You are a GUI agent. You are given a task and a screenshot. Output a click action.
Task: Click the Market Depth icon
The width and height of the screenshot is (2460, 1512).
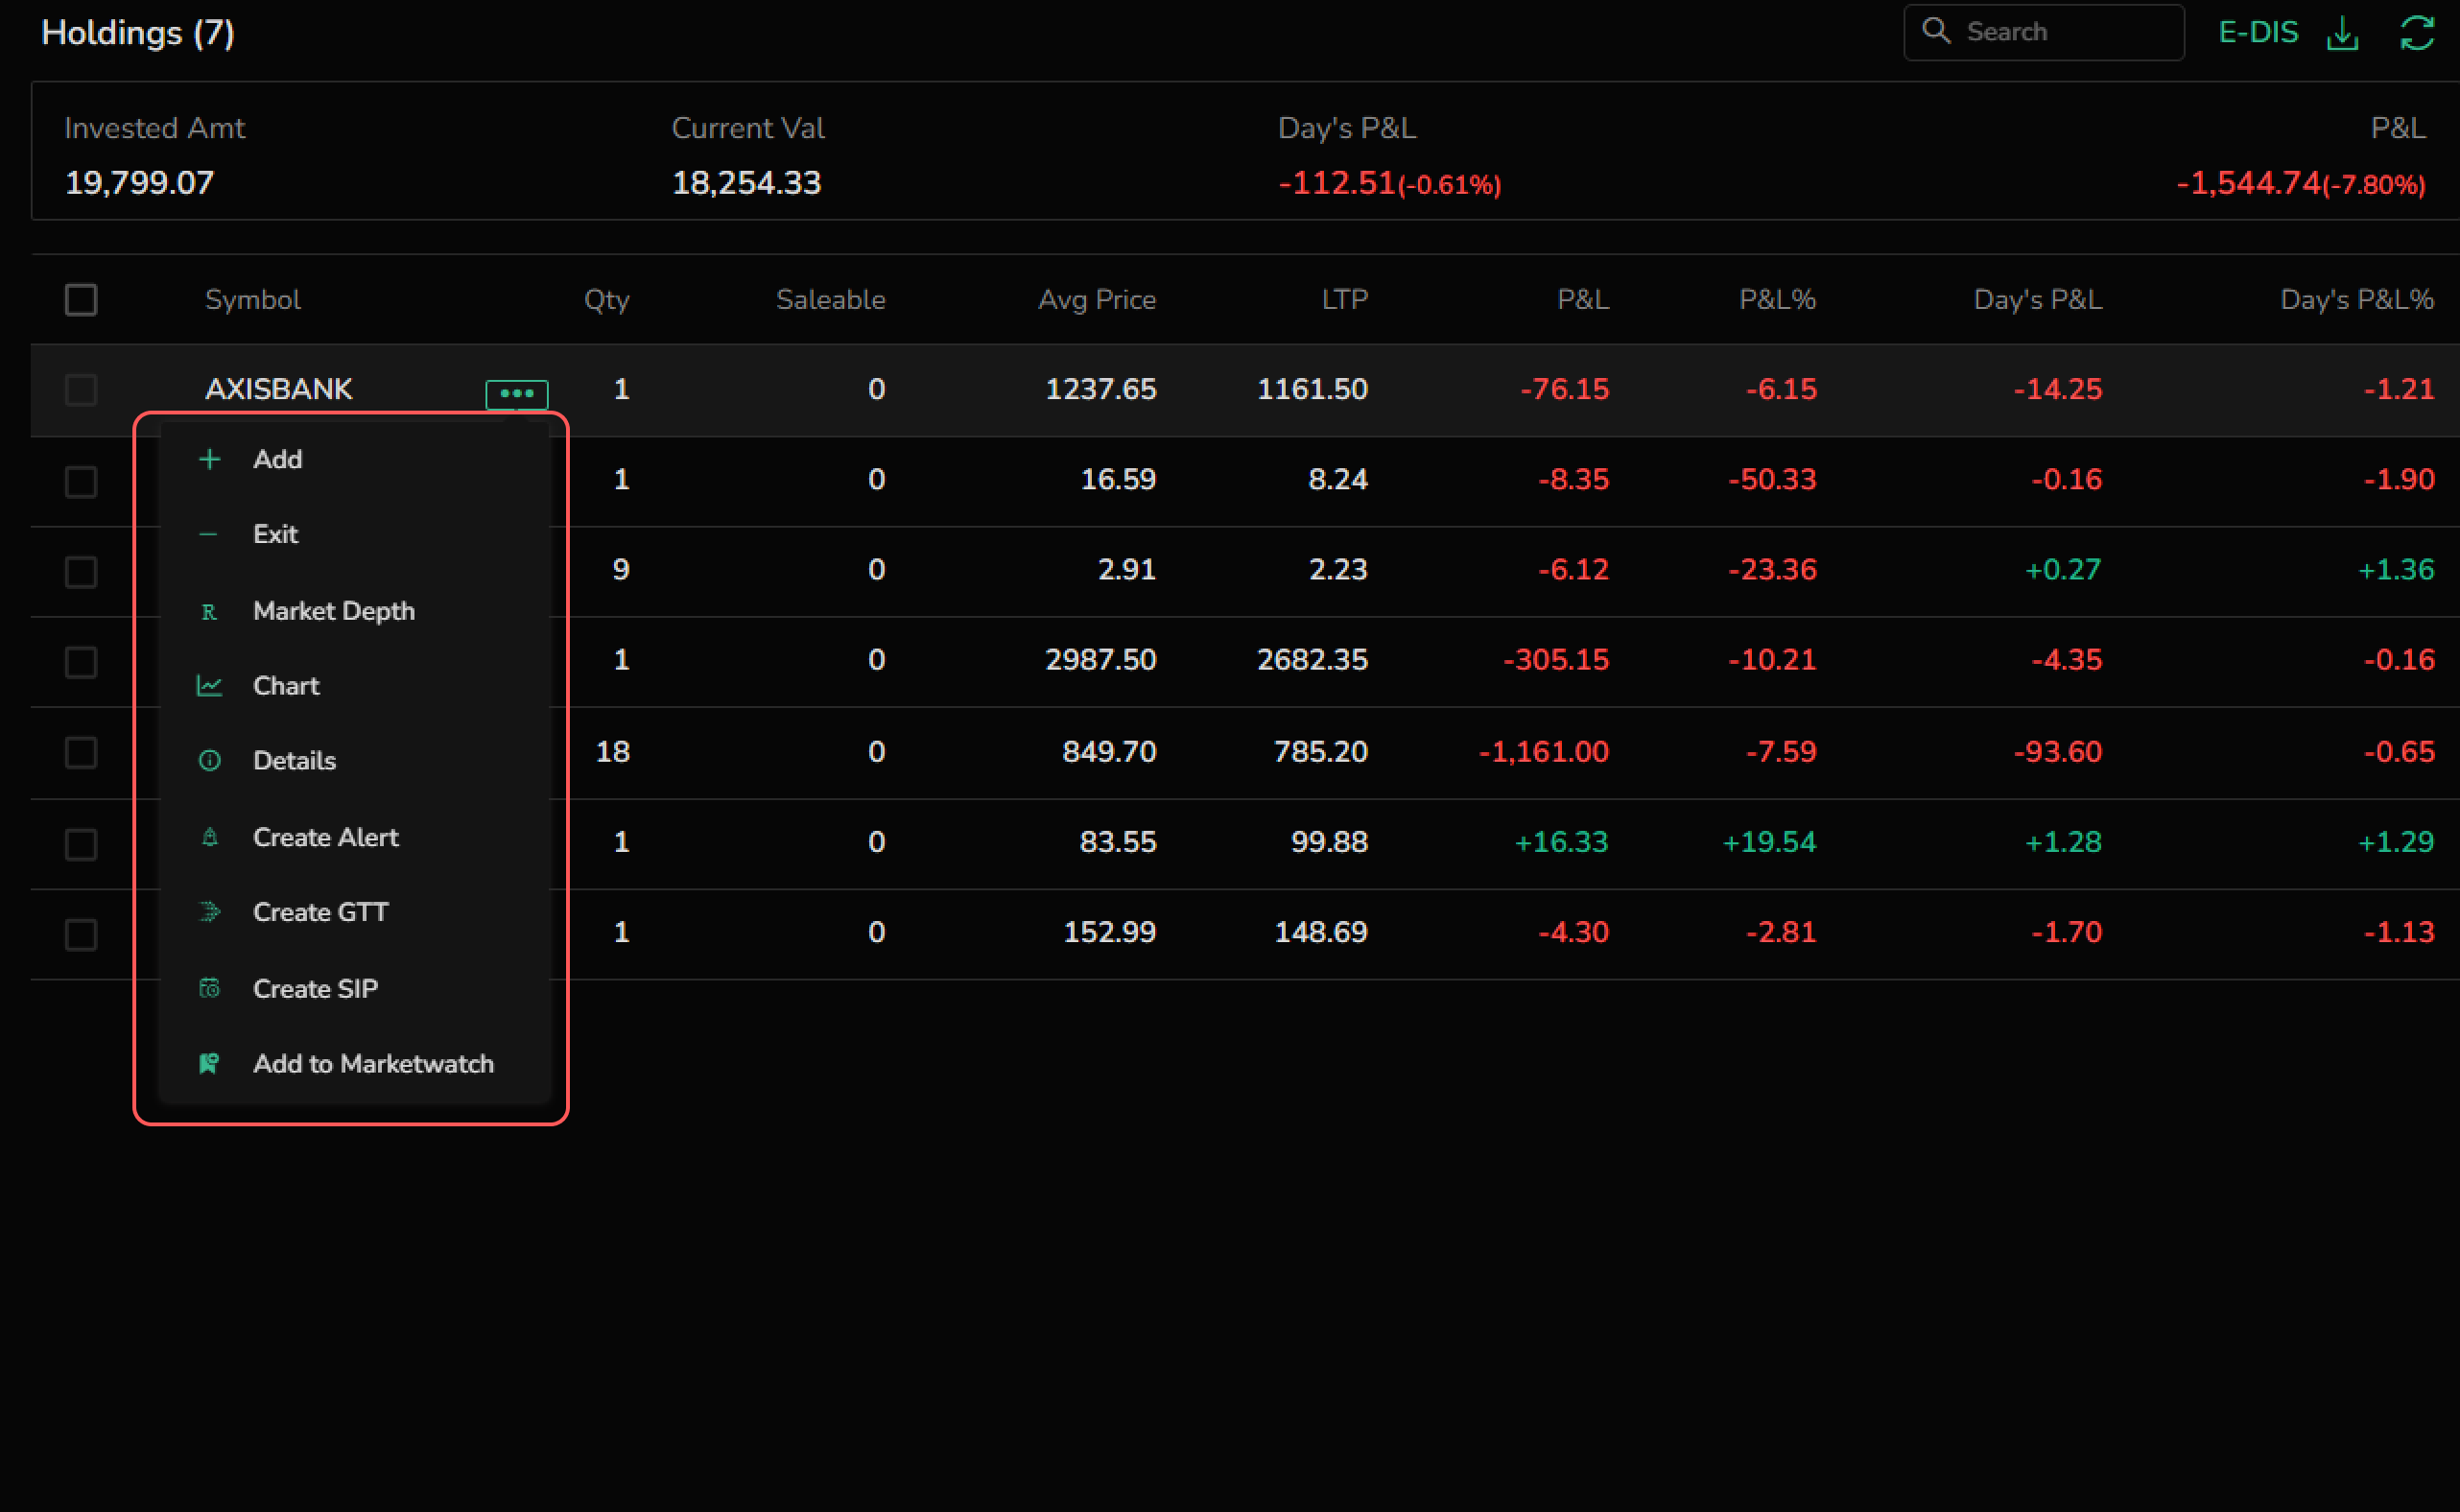(x=209, y=611)
